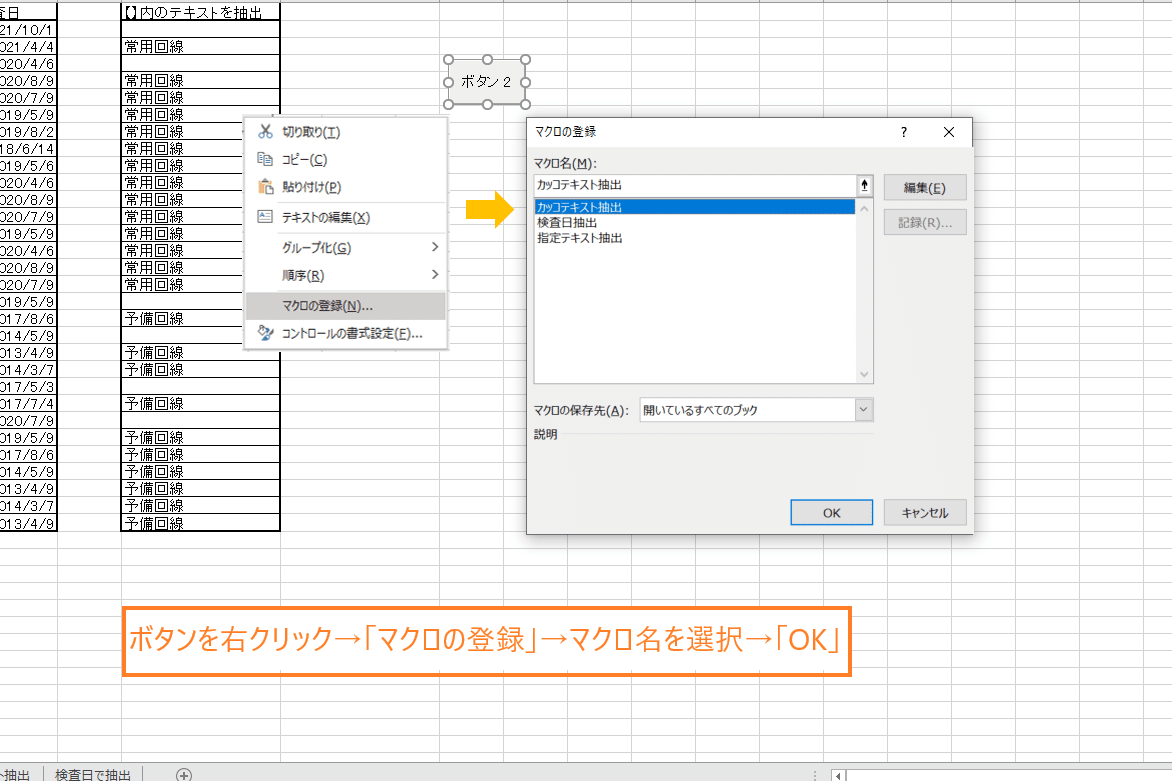This screenshot has width=1172, height=781.
Task: Open マクロの保存先 dropdown
Action: click(x=863, y=410)
